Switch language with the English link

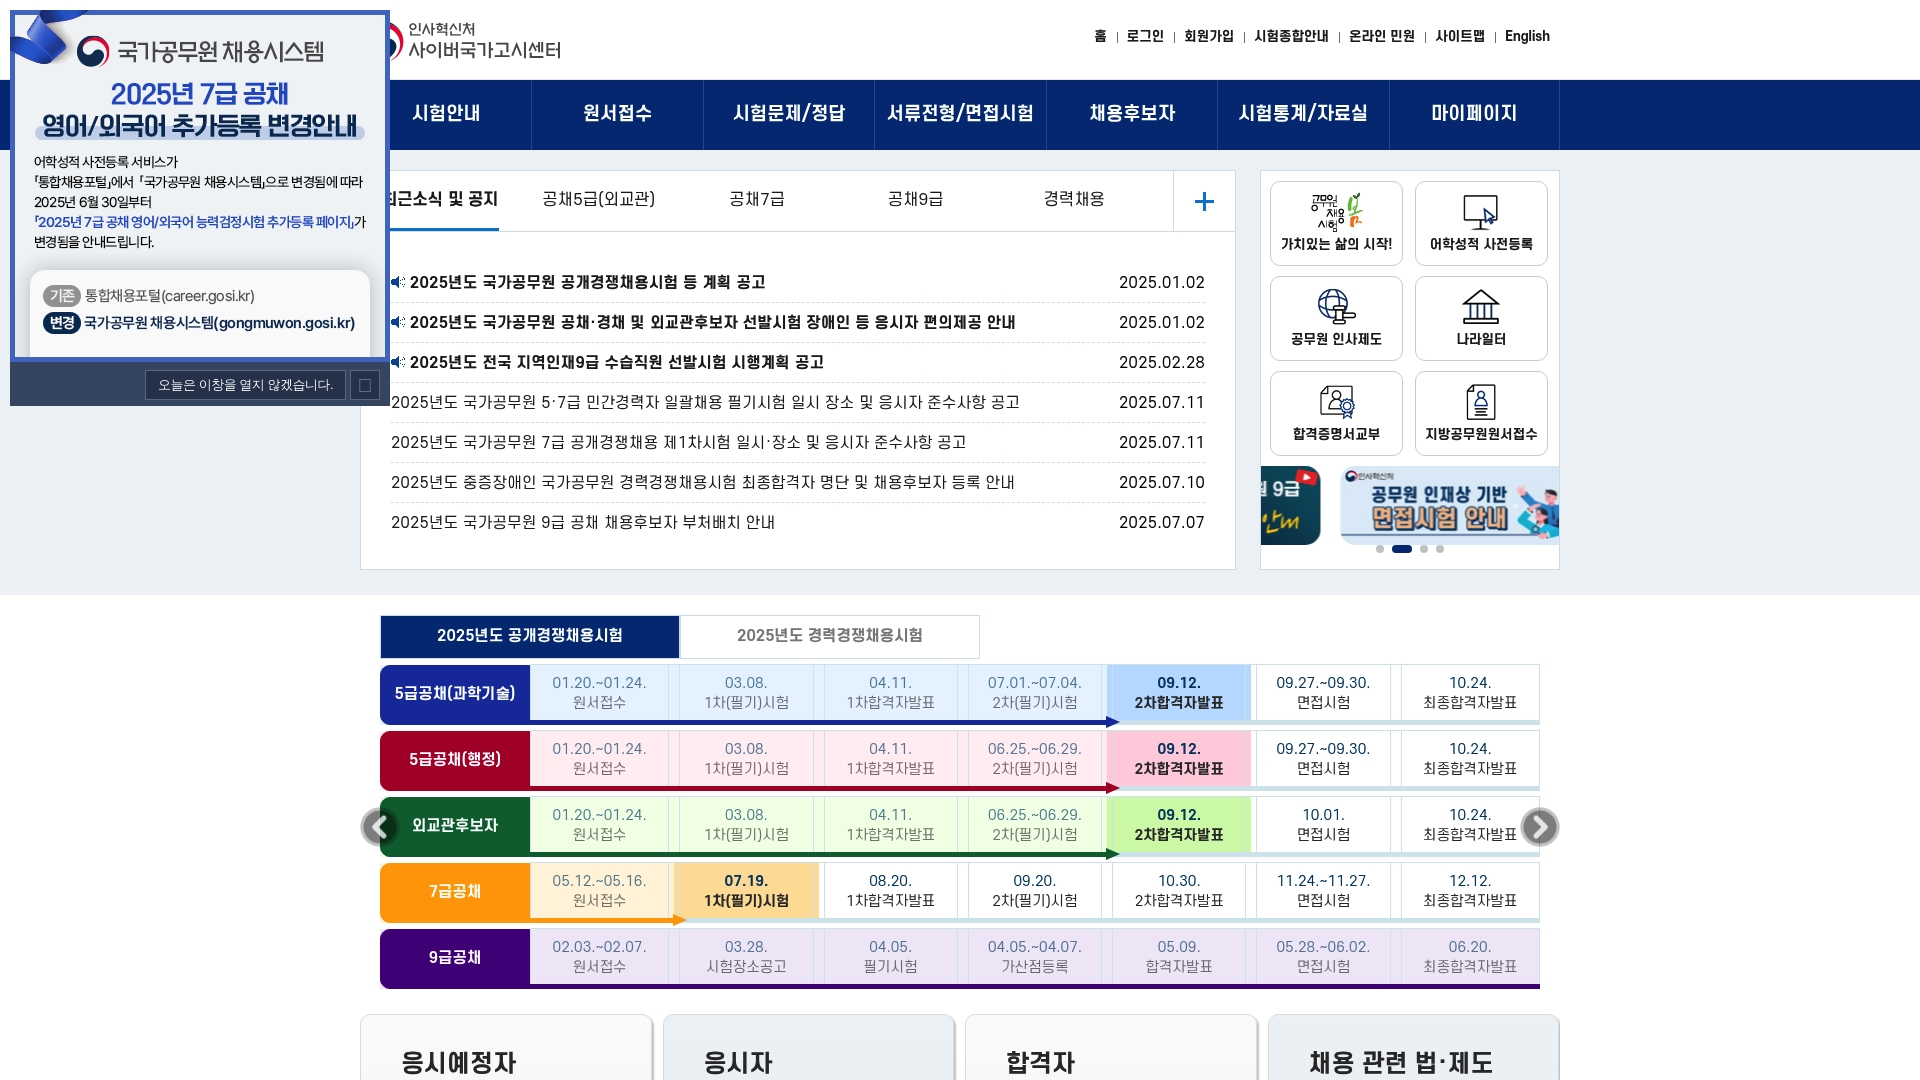[1527, 36]
